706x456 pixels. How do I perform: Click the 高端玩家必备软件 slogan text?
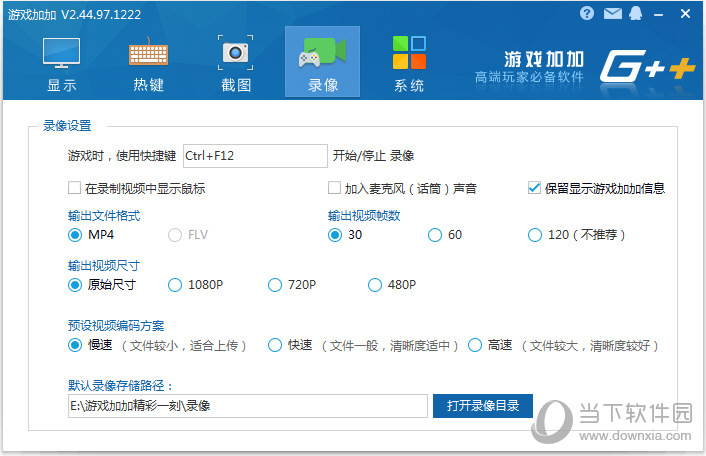[530, 77]
